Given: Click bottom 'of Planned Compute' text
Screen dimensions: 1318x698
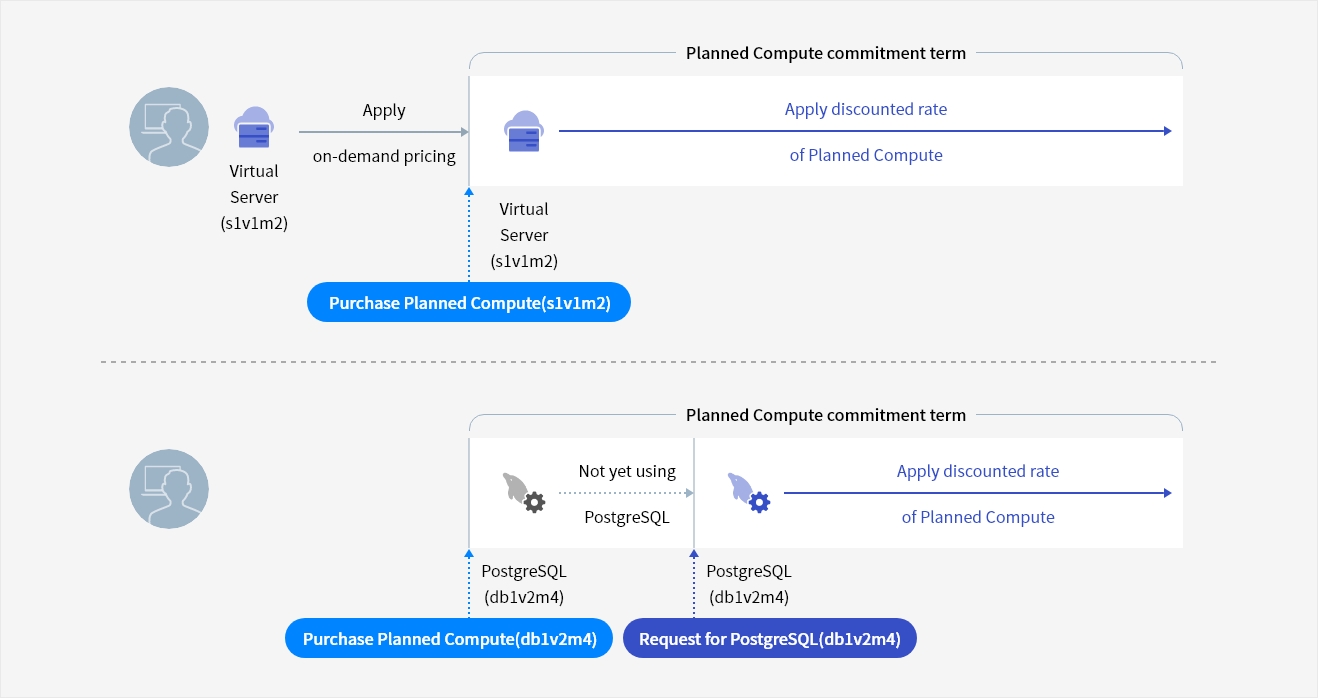Looking at the screenshot, I should pyautogui.click(x=977, y=517).
